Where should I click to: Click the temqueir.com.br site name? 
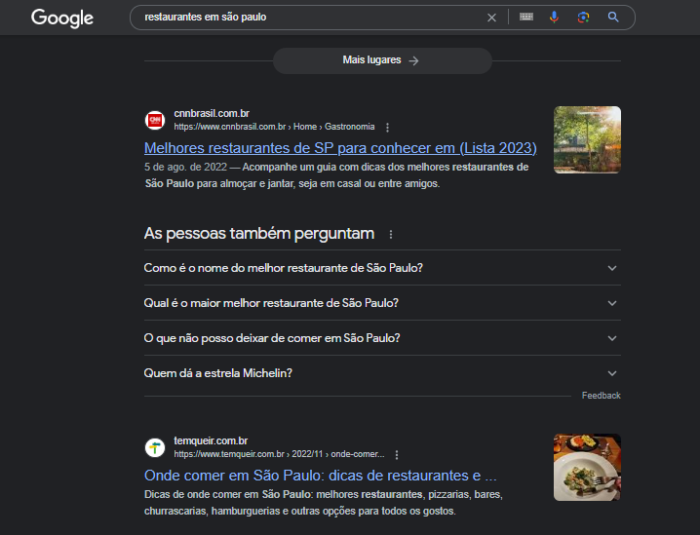[x=211, y=441]
